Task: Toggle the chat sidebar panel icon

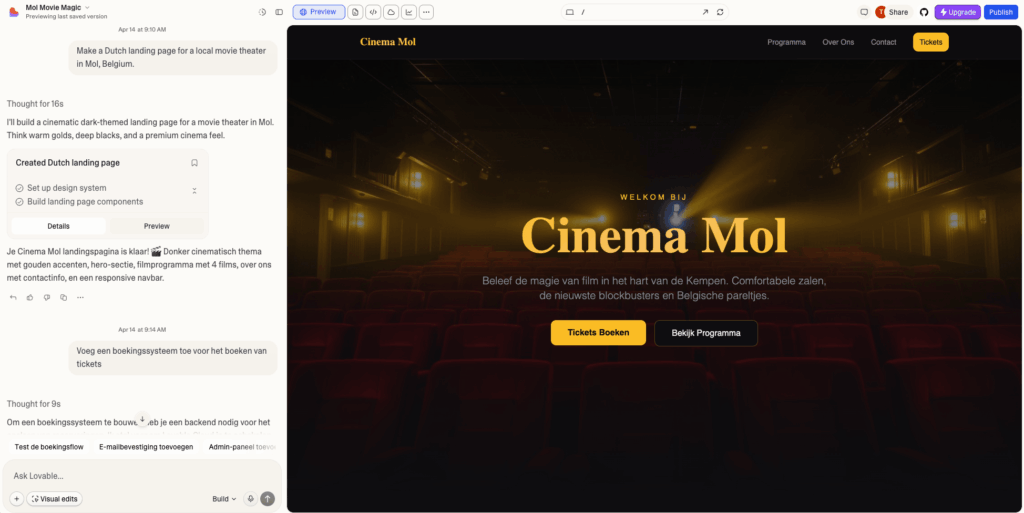Action: point(279,12)
